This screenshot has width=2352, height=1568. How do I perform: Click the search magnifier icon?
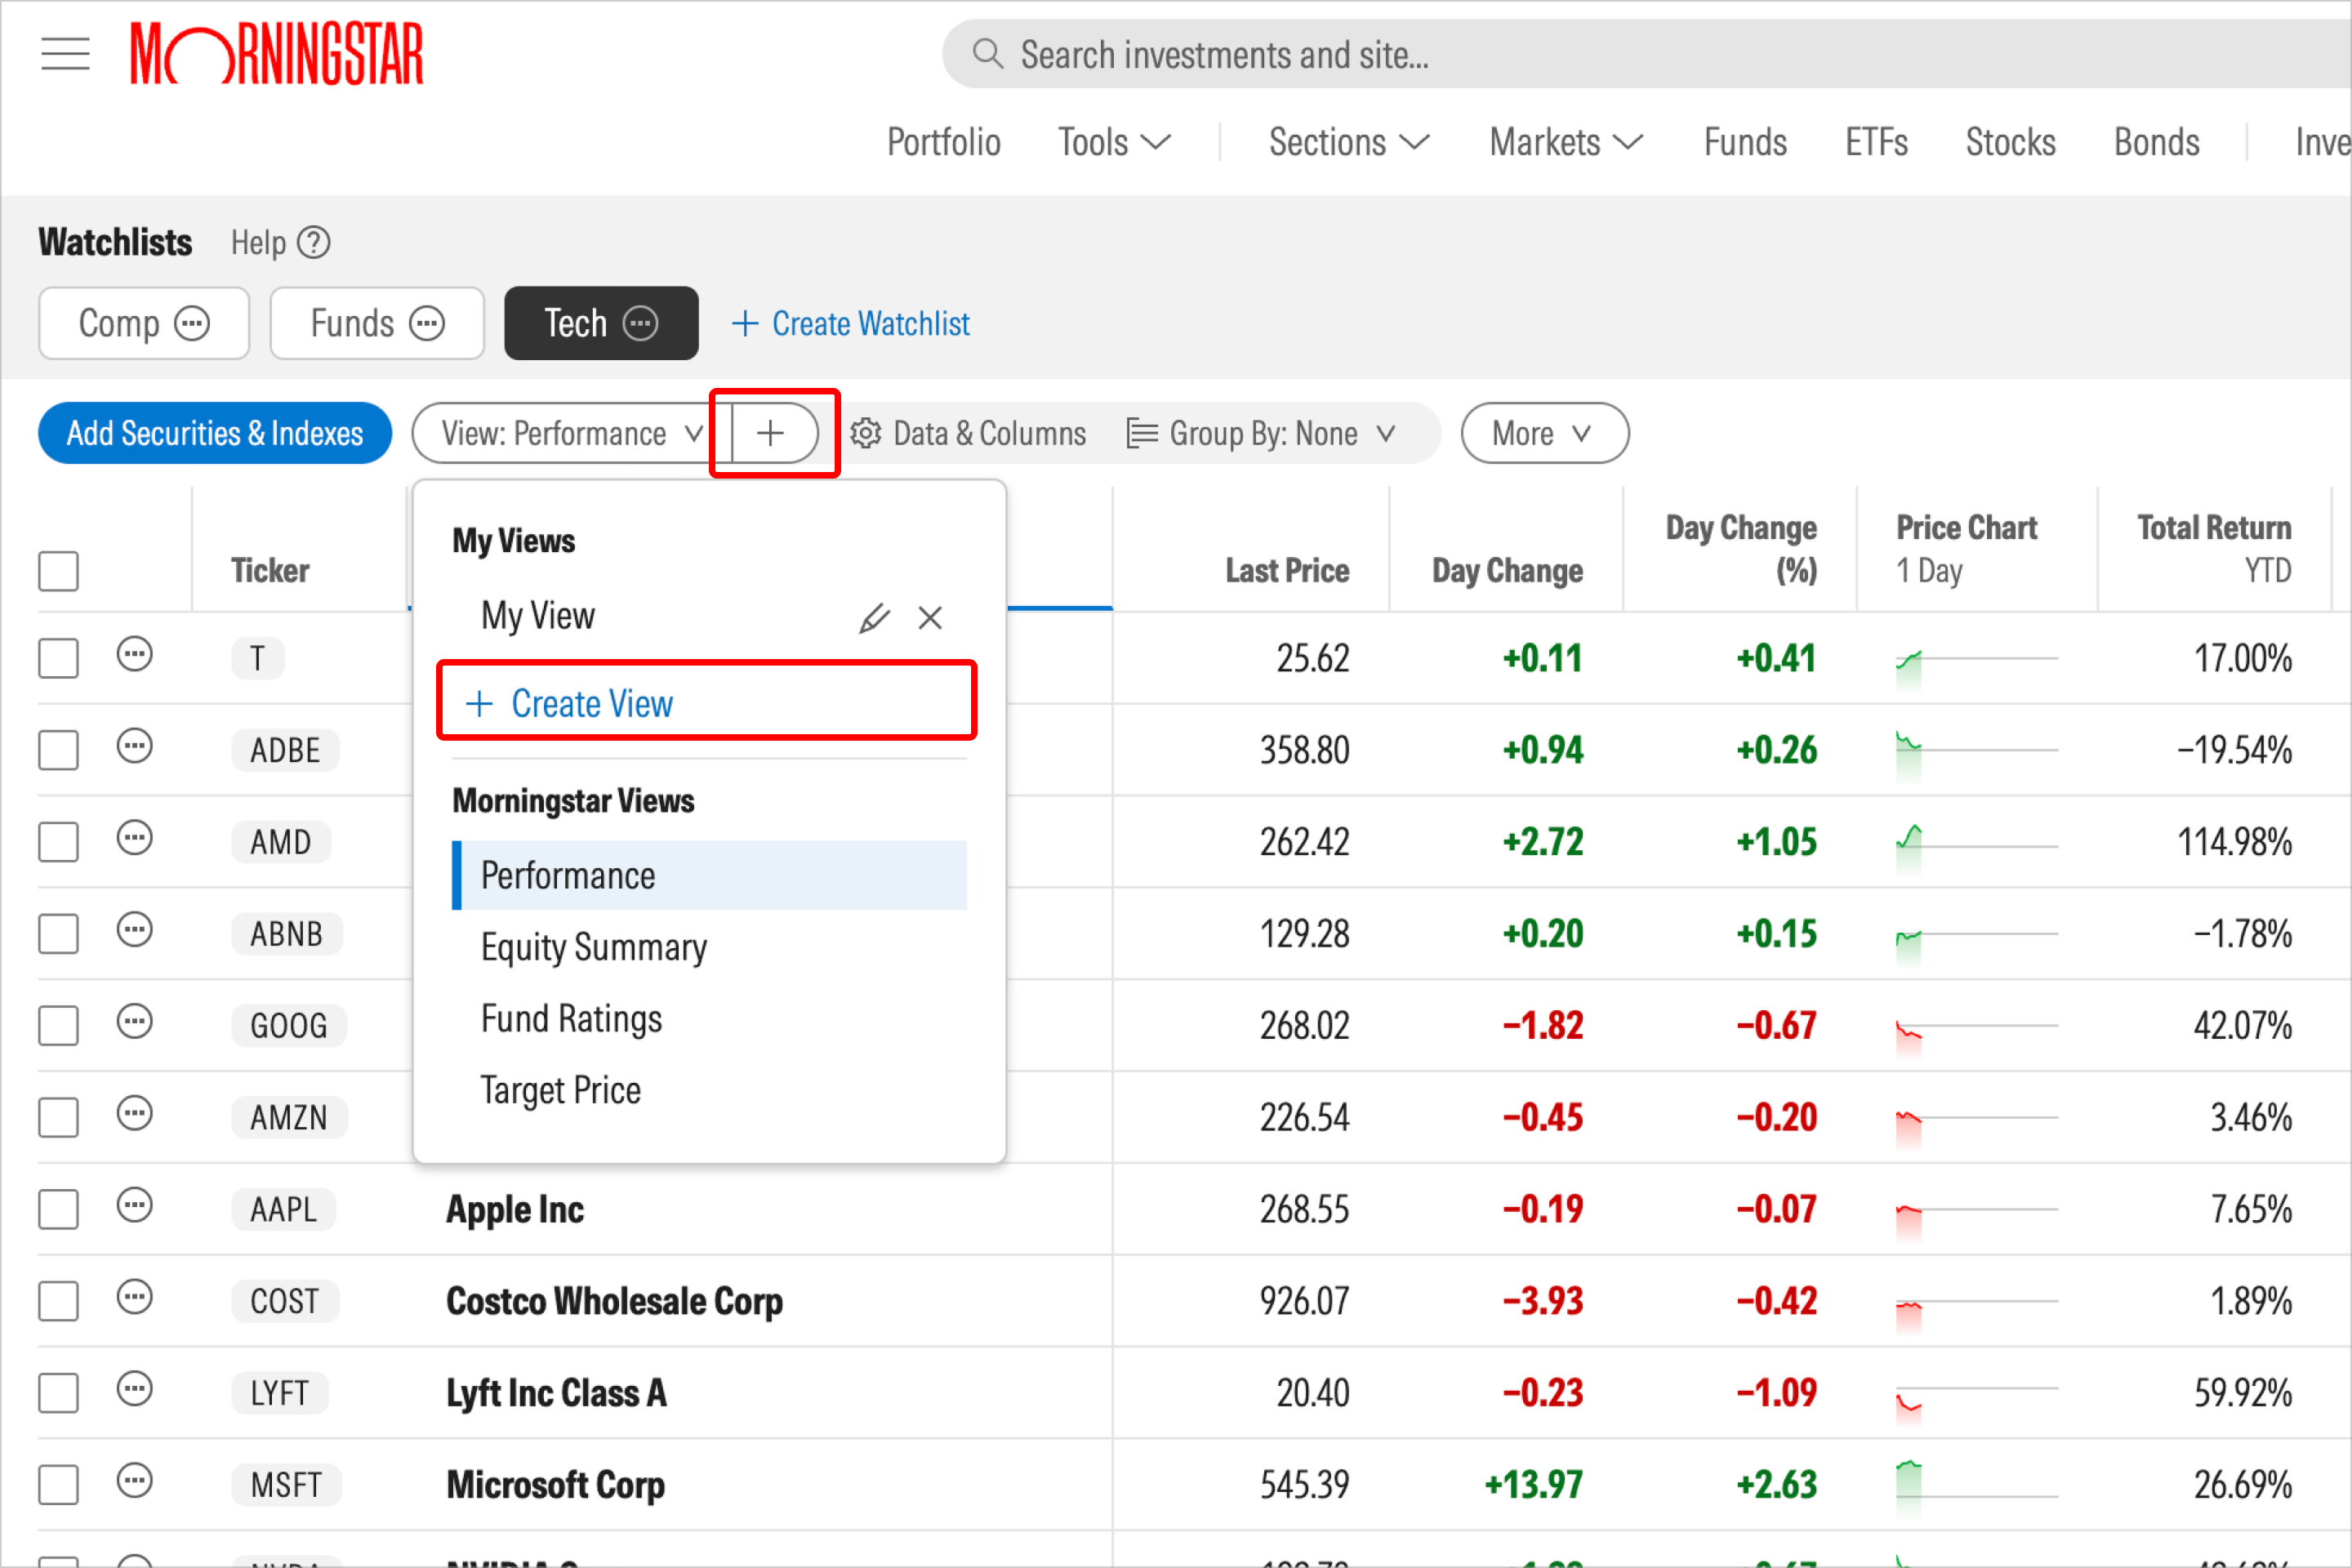987,54
